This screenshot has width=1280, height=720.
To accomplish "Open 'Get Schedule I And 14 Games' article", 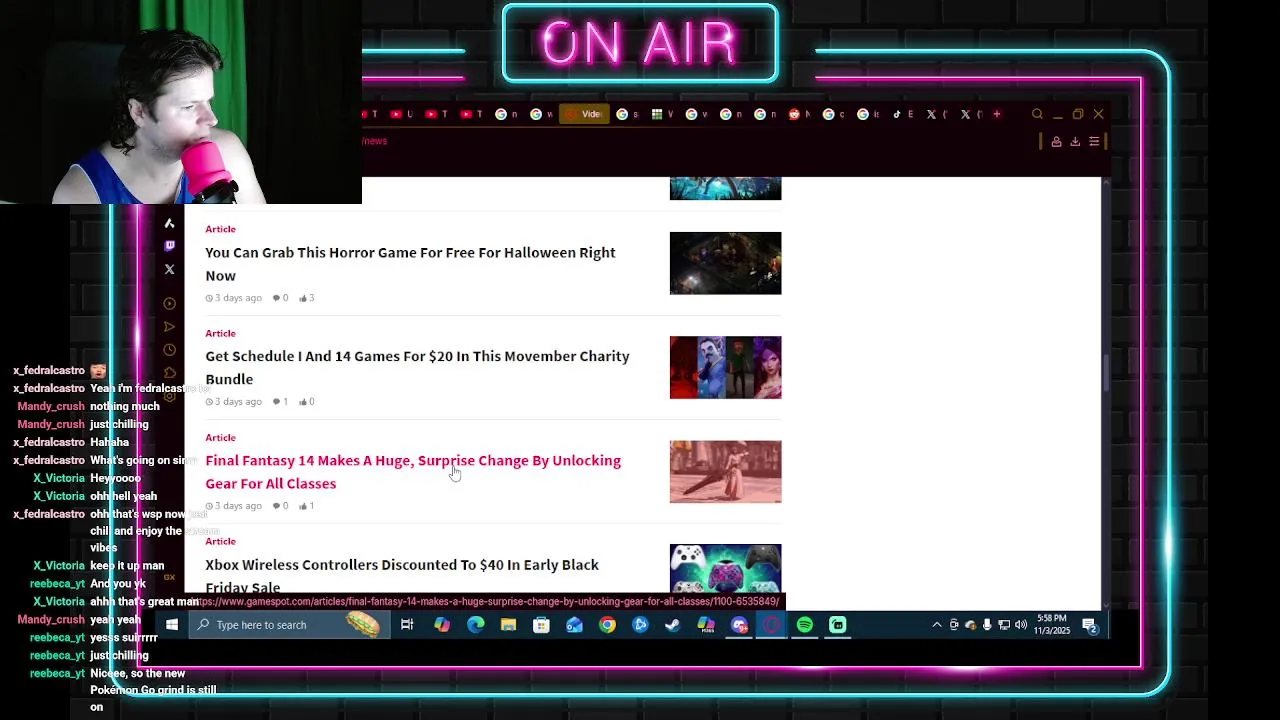I will 417,368.
